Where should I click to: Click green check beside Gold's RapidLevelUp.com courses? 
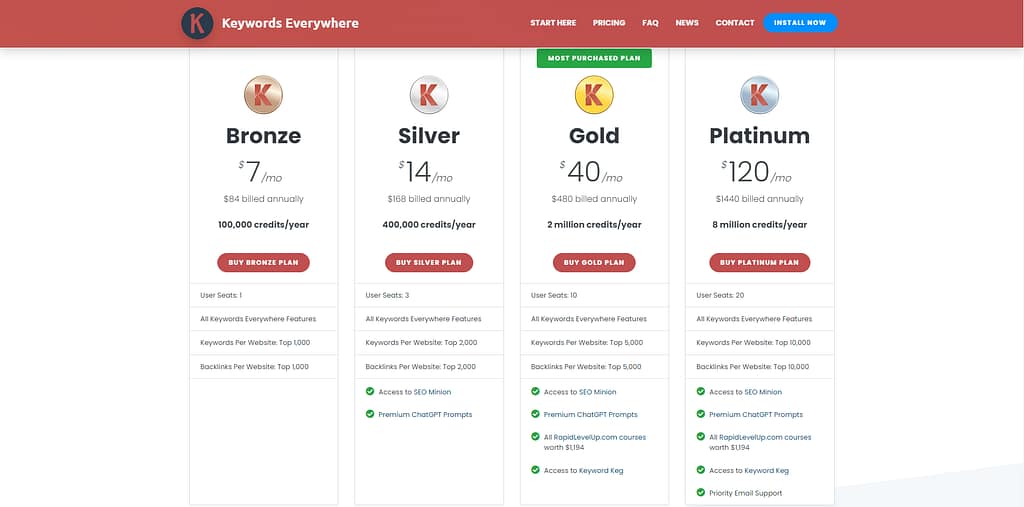pos(536,436)
